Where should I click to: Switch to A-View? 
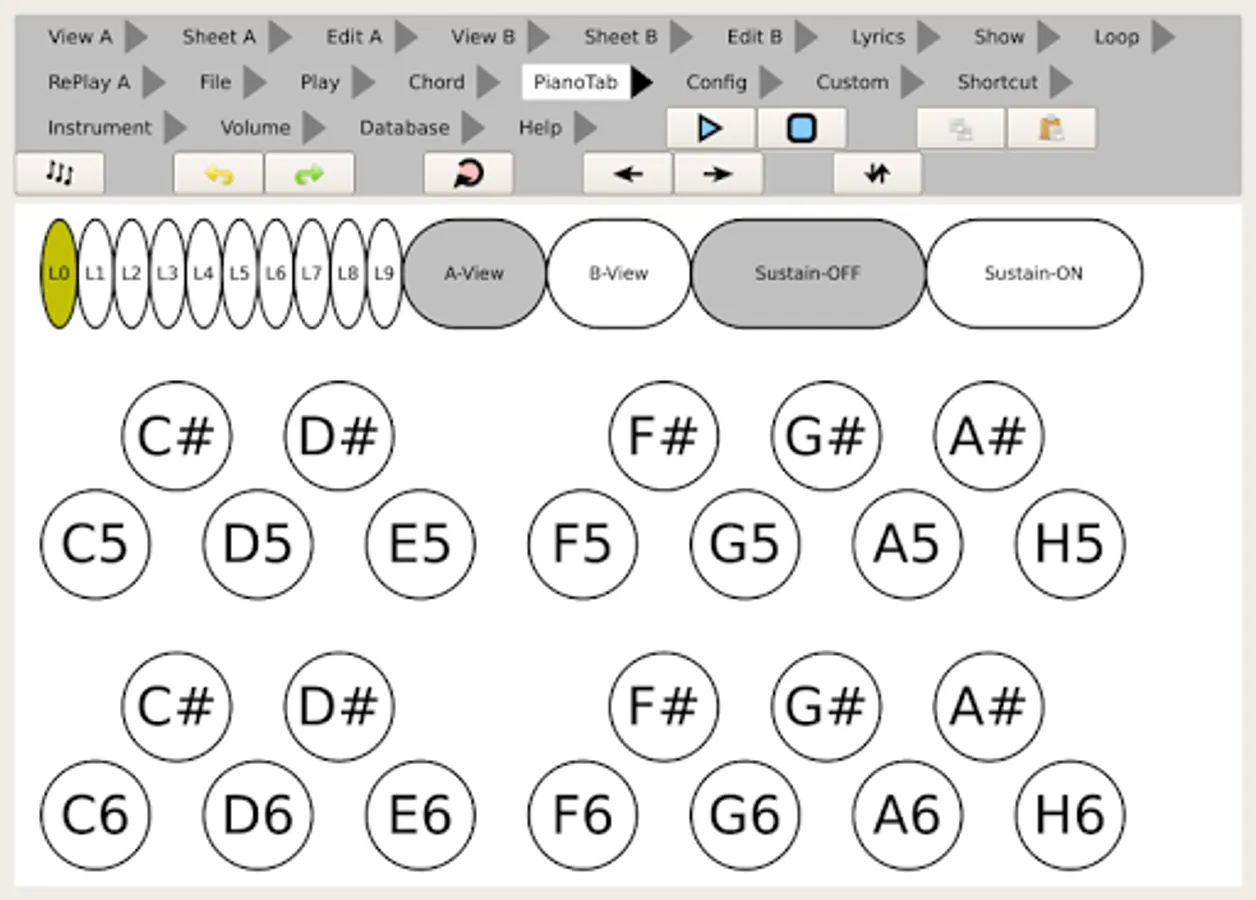(474, 274)
